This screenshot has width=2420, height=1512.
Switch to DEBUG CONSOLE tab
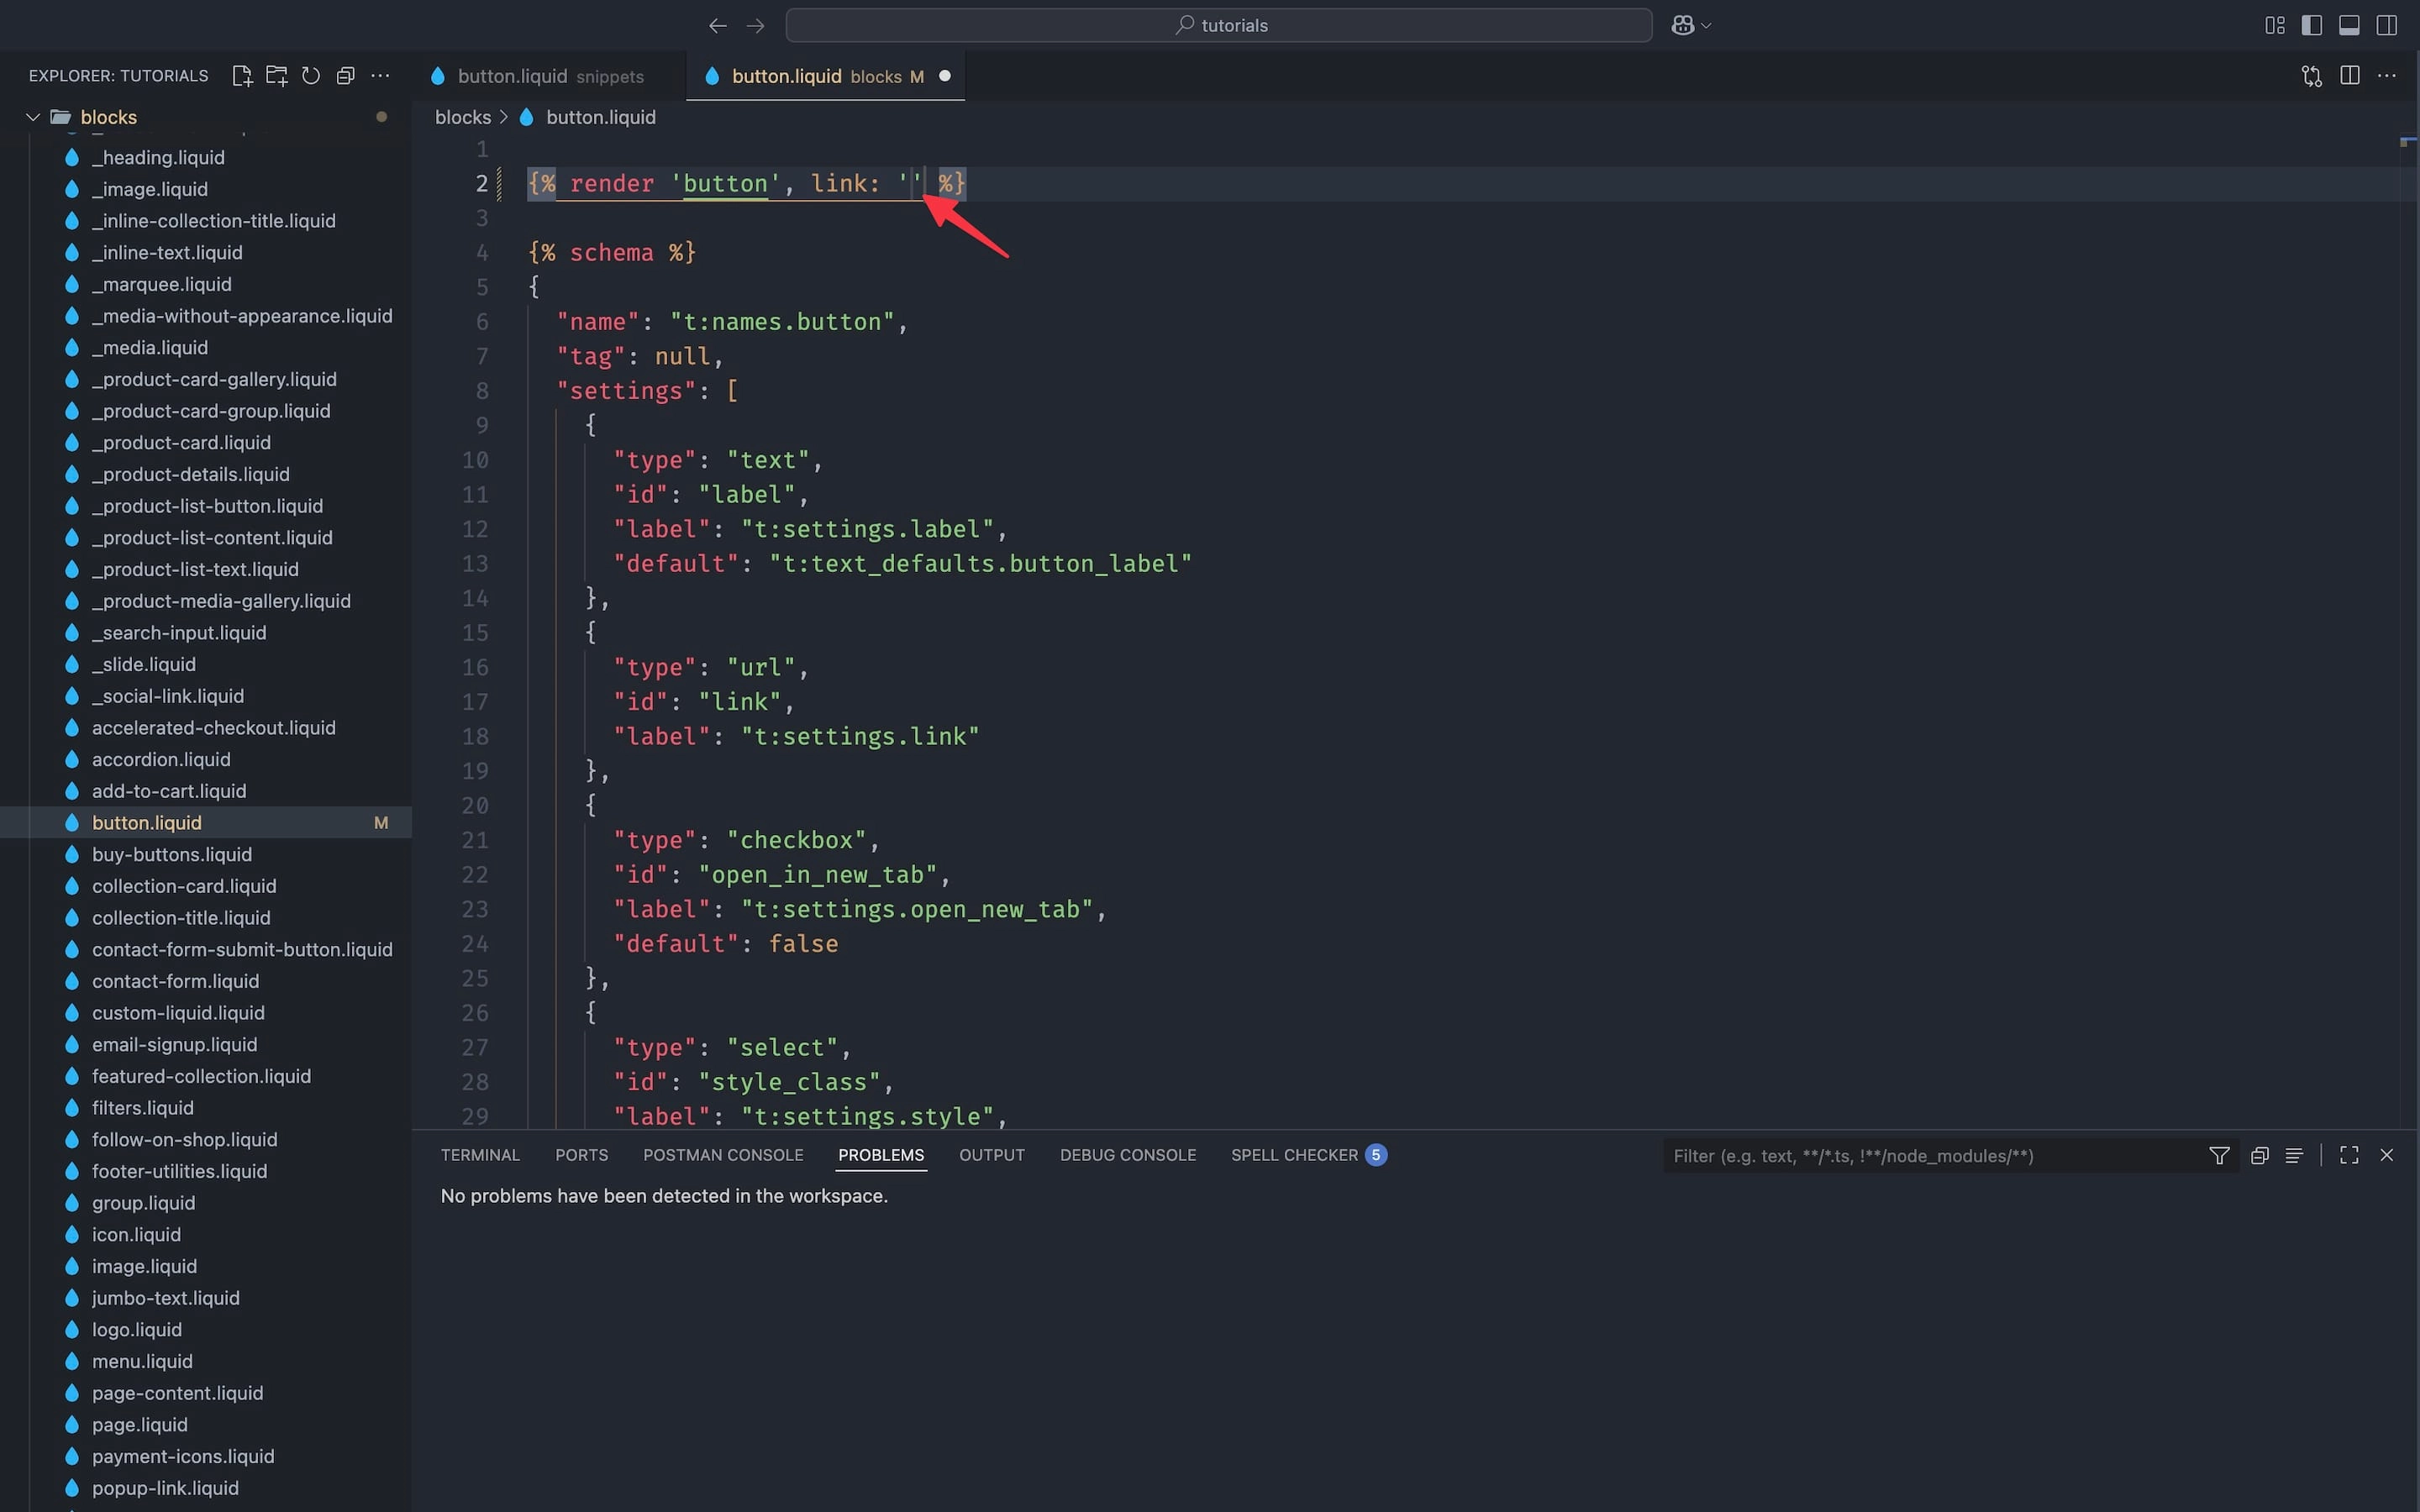pyautogui.click(x=1128, y=1155)
